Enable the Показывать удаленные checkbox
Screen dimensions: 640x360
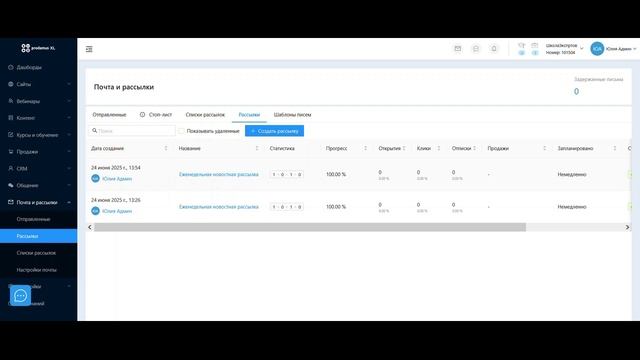point(181,131)
